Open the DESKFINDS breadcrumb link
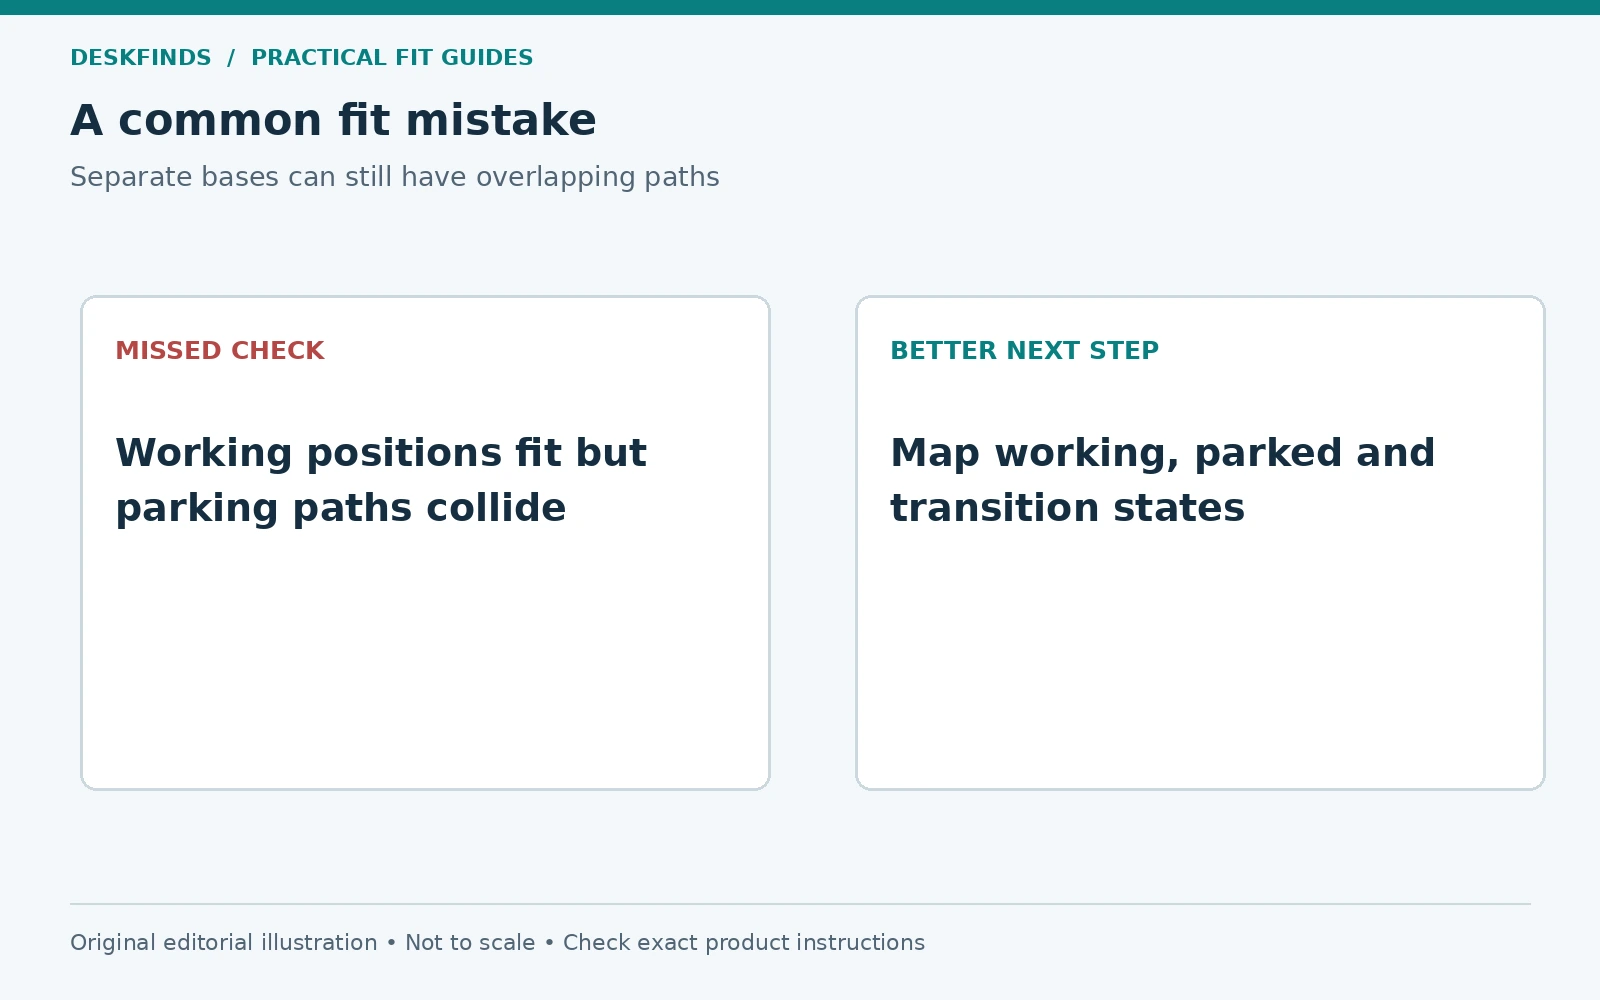Screen dimensions: 1600x1000 tap(141, 58)
